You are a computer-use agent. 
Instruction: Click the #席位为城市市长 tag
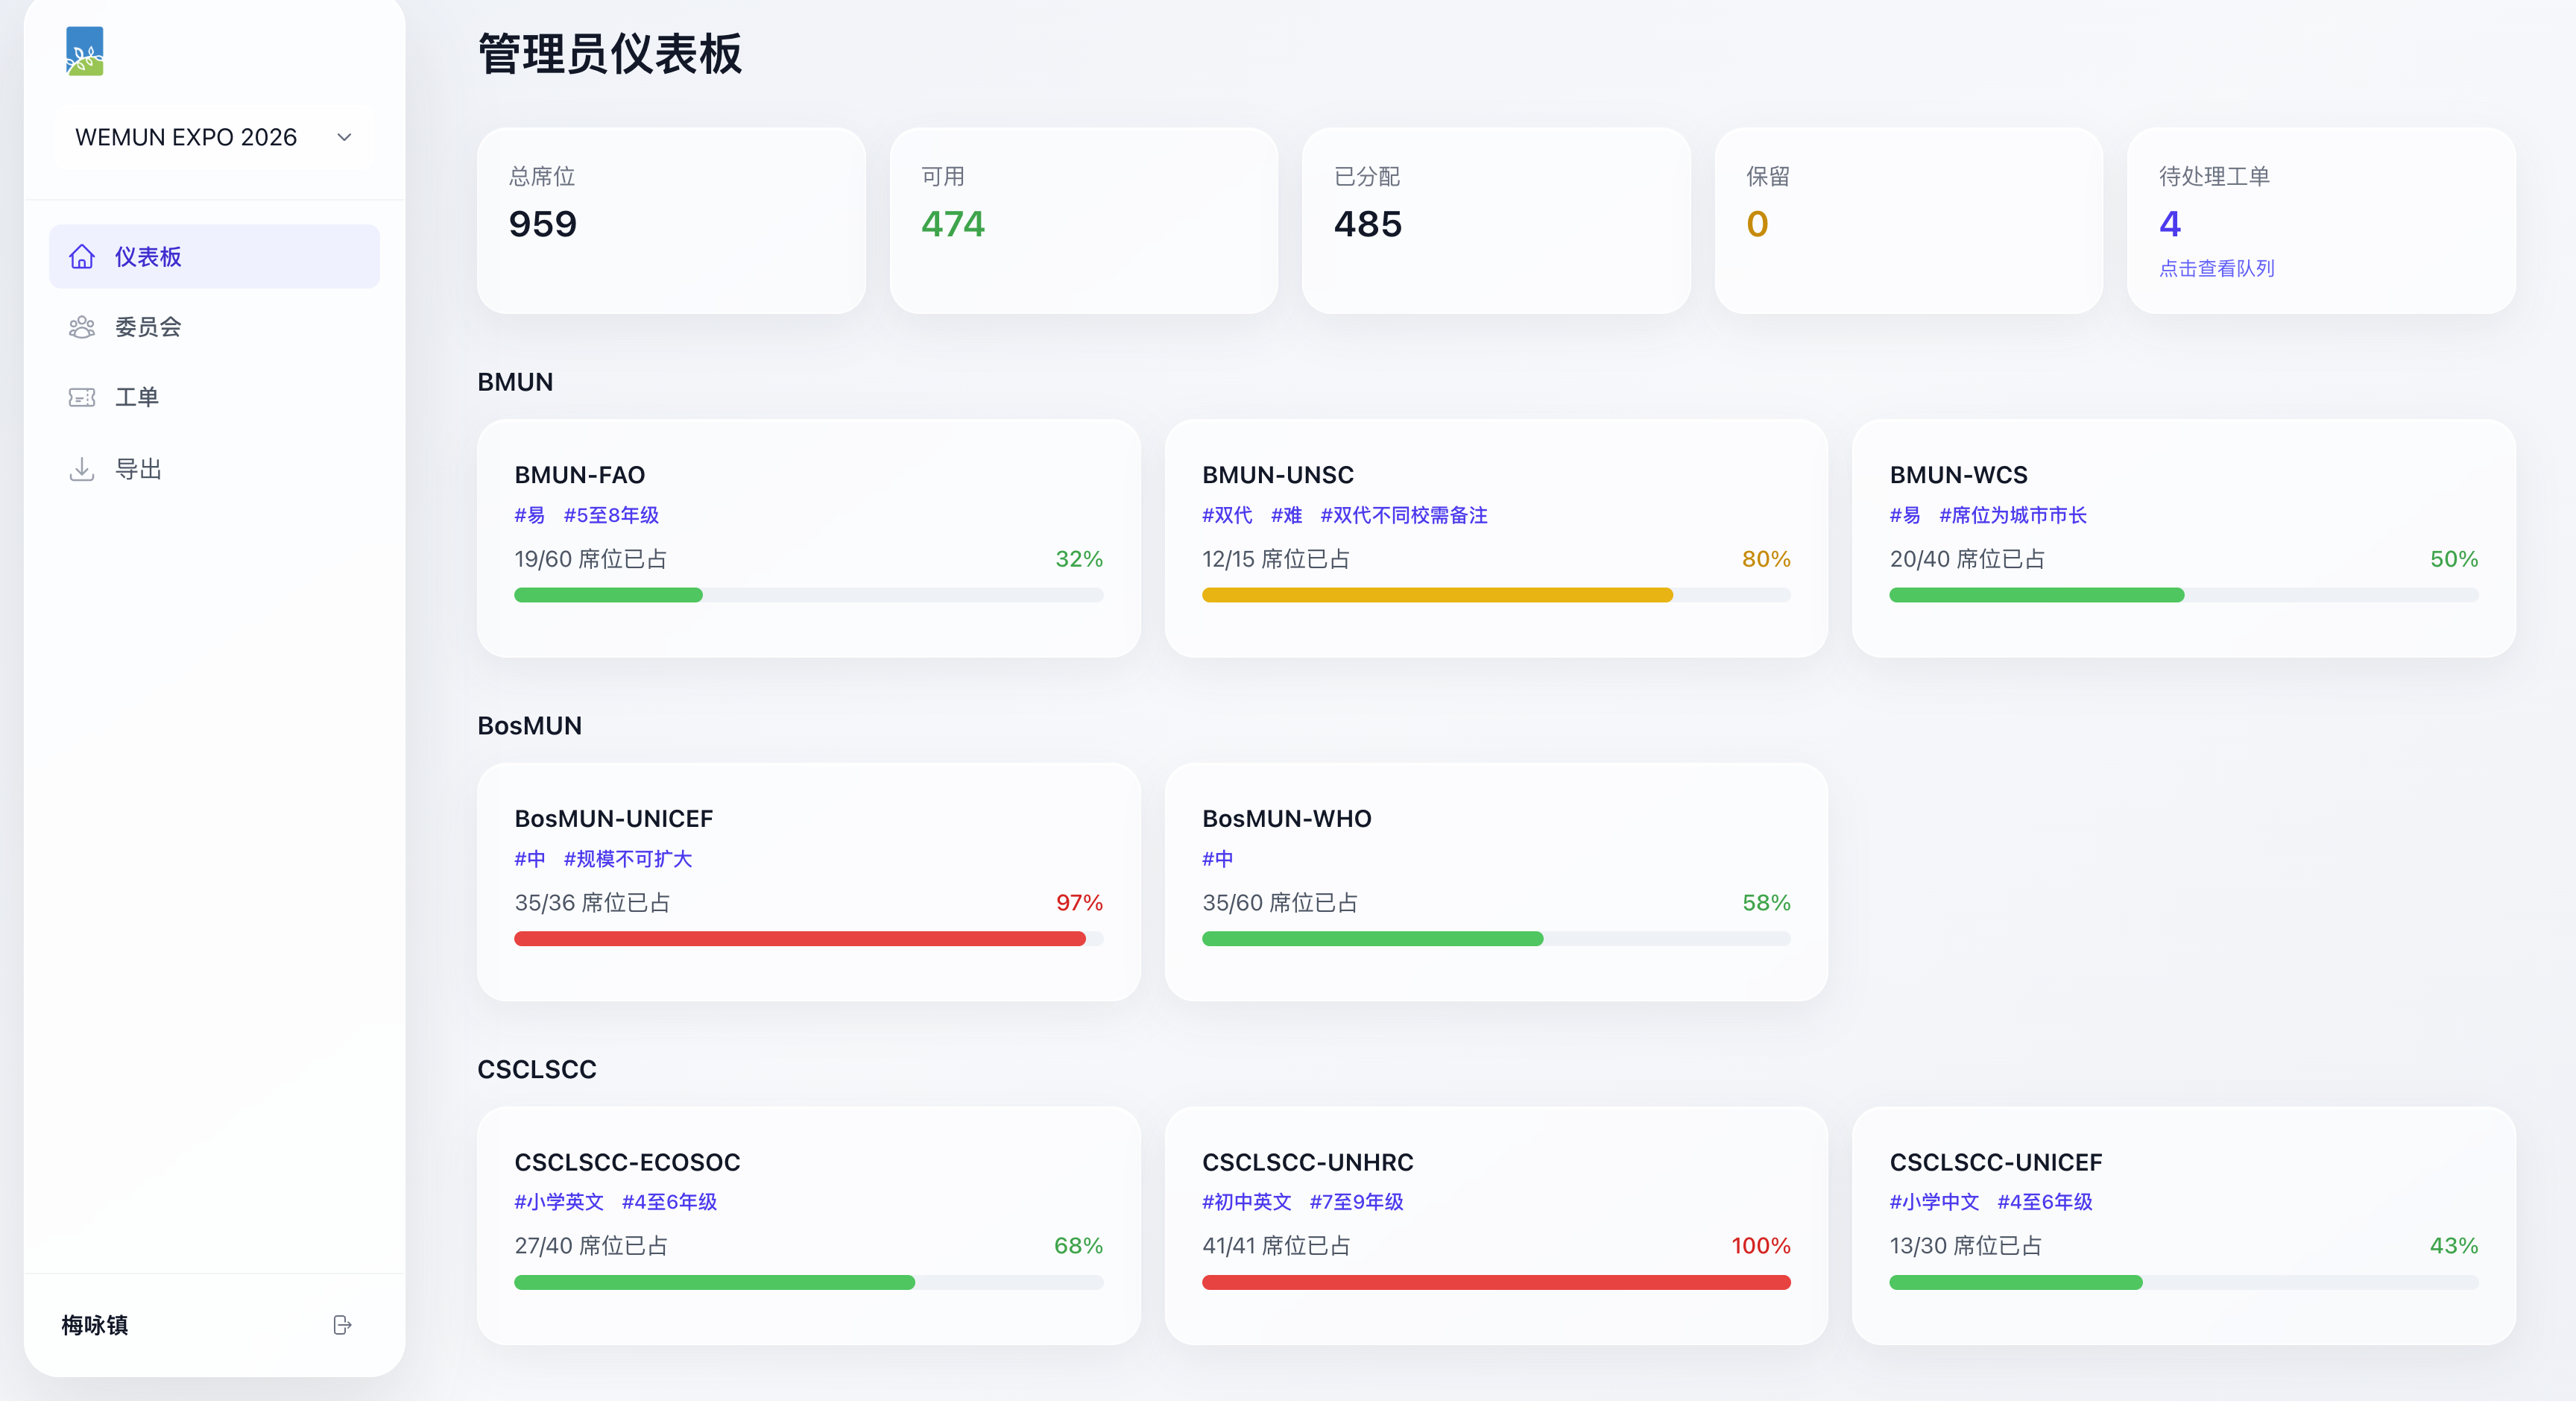2013,515
